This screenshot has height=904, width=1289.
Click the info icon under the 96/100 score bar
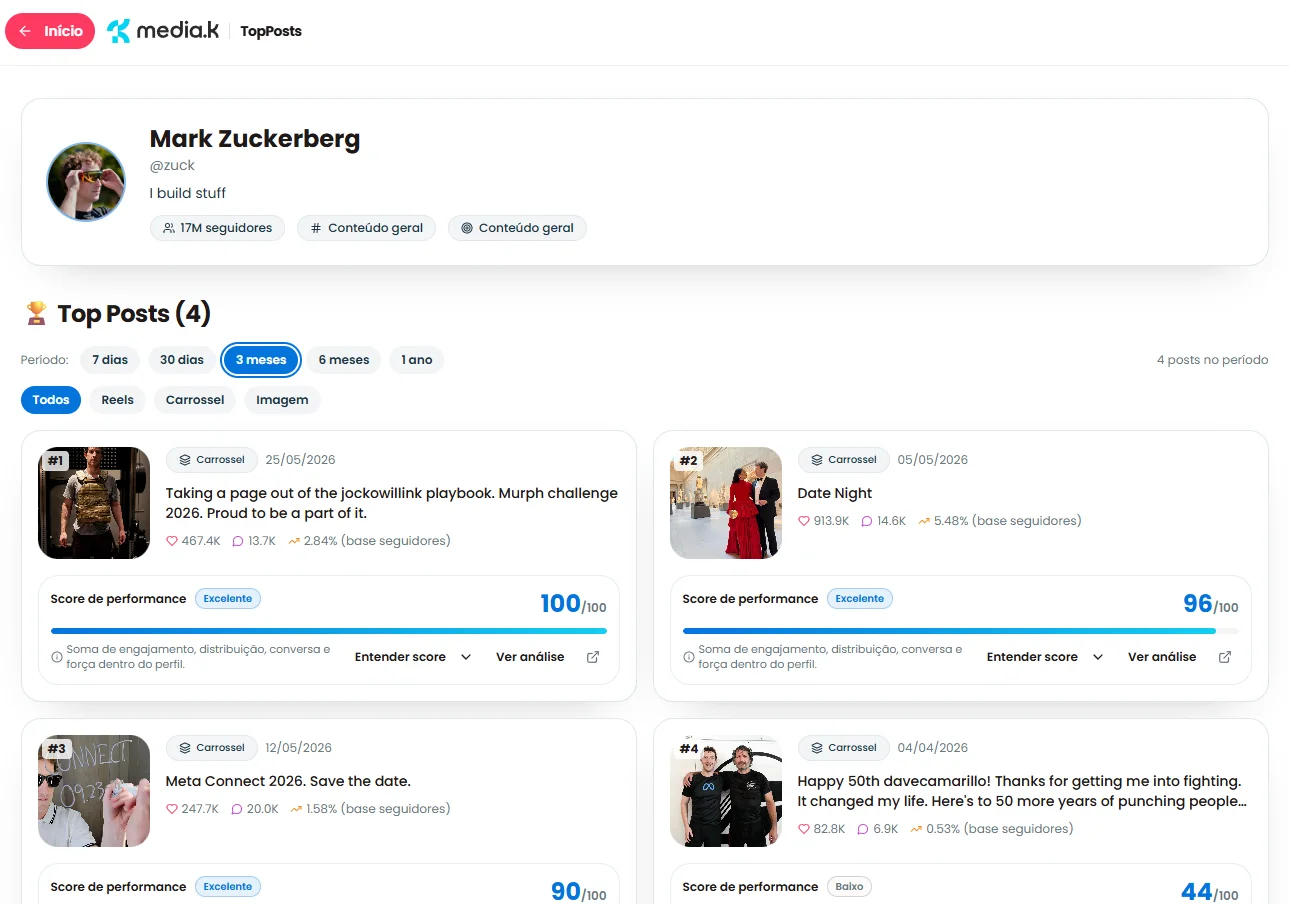click(x=689, y=657)
